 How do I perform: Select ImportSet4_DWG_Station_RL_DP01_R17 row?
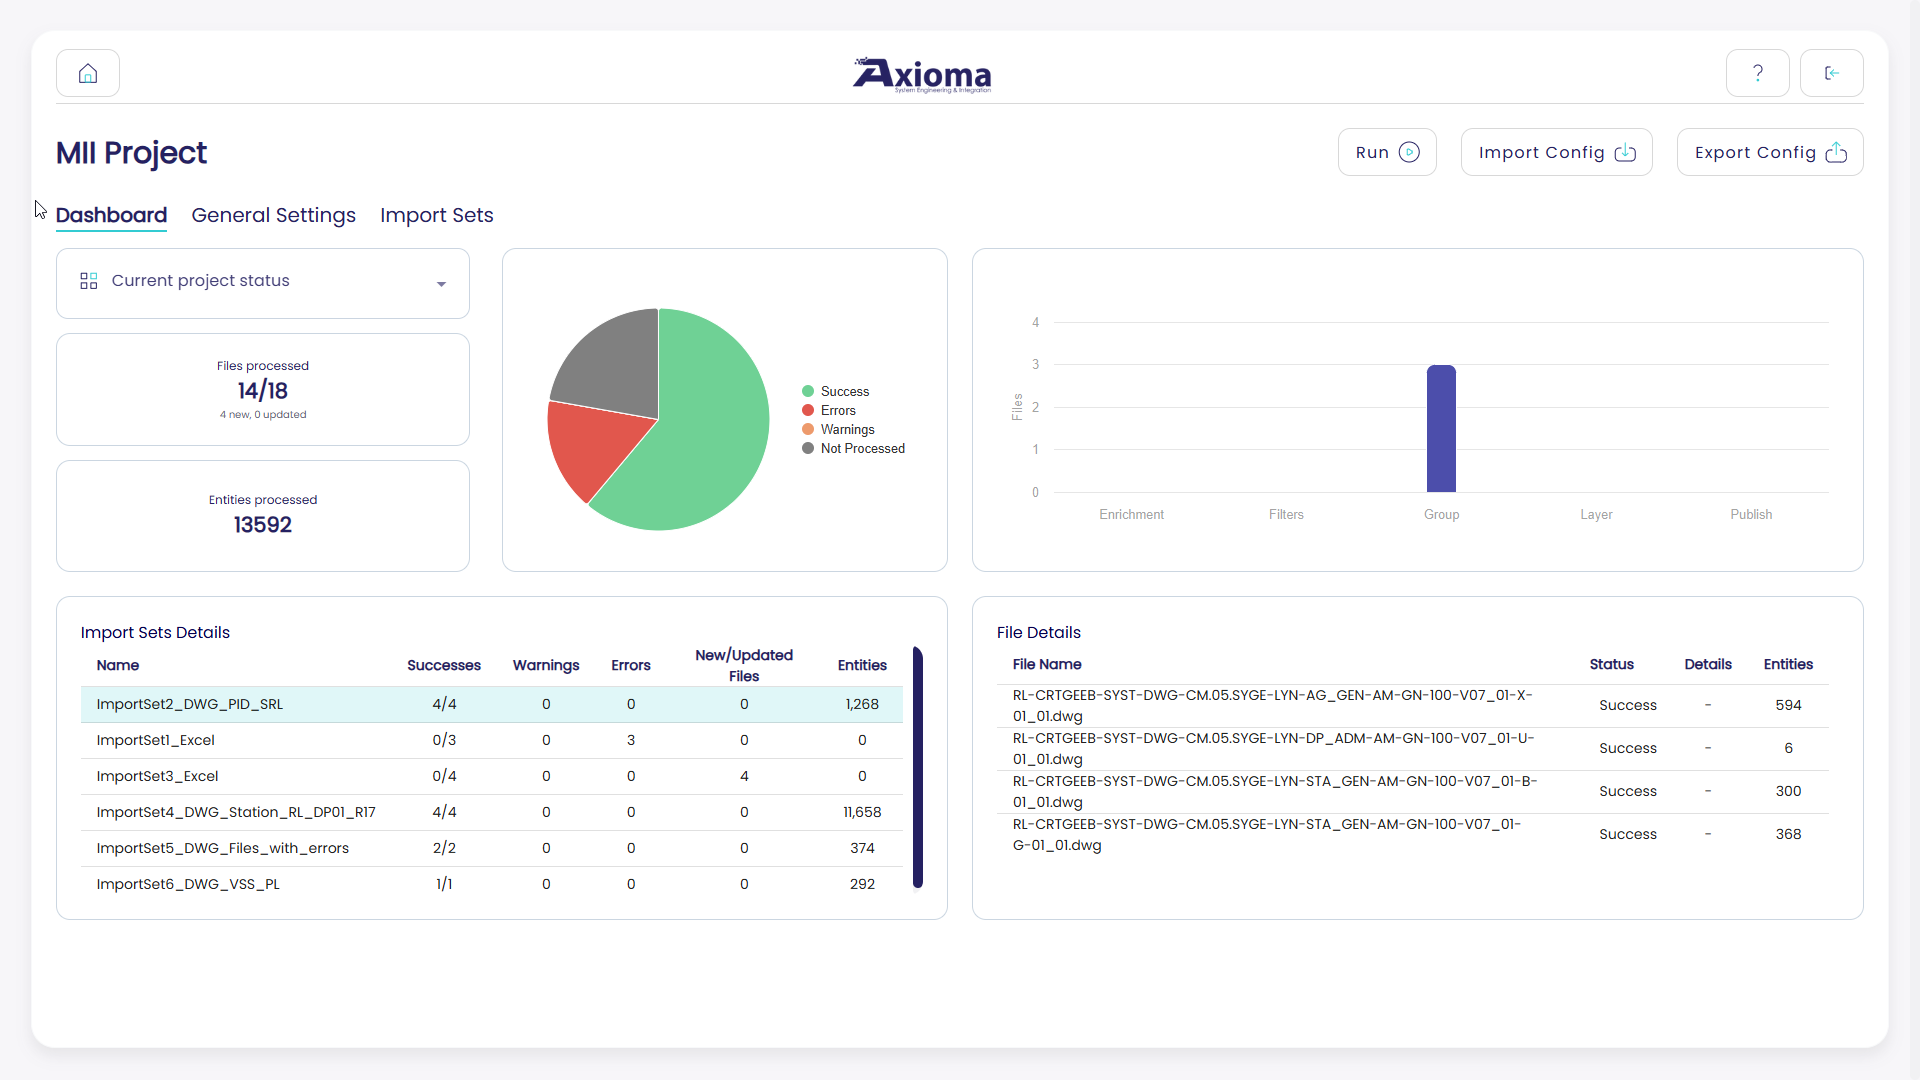point(236,812)
